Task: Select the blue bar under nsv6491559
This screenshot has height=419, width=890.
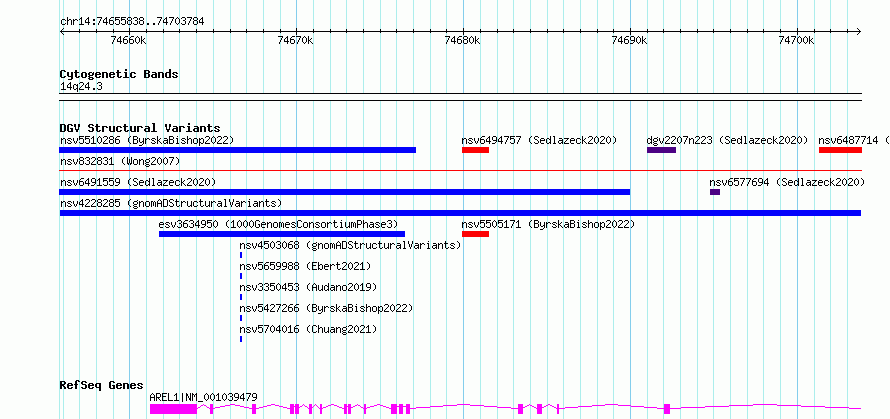Action: [x=345, y=192]
